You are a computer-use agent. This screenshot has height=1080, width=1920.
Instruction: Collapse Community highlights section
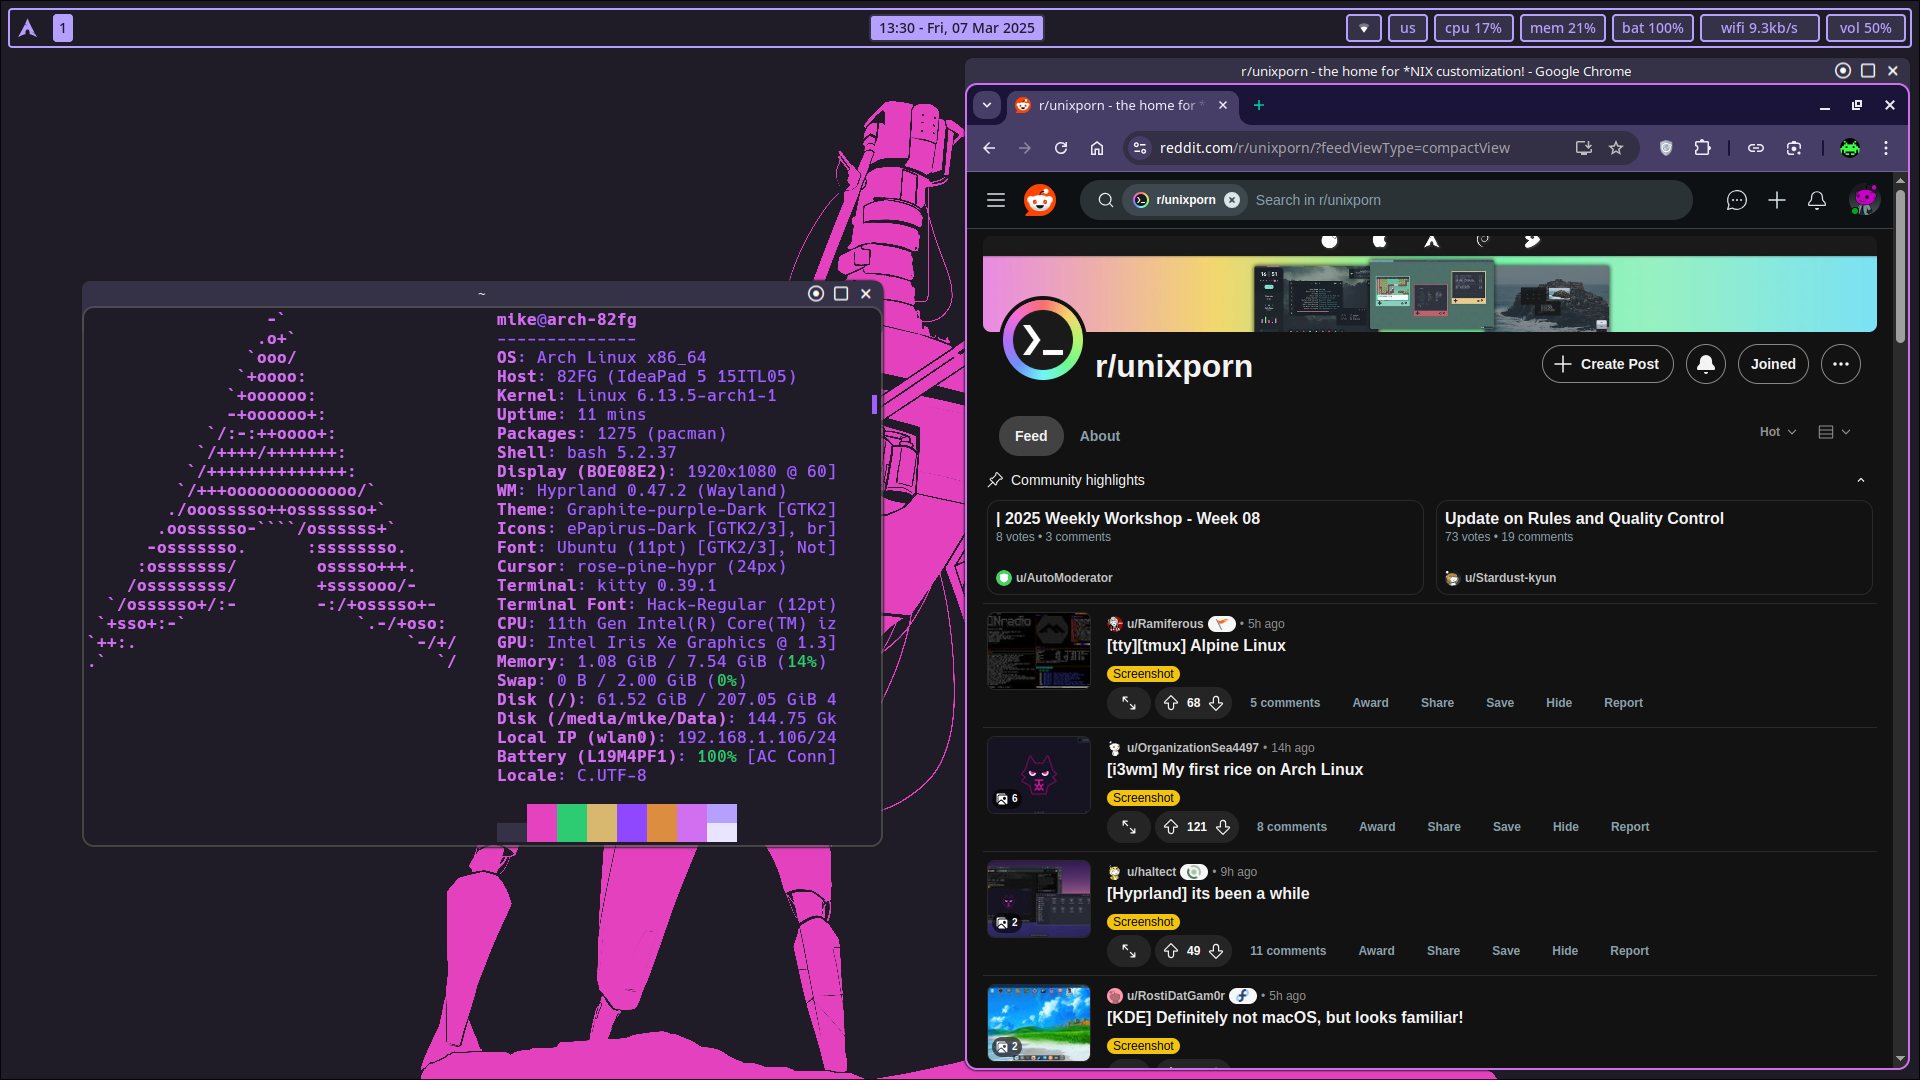click(x=1861, y=480)
